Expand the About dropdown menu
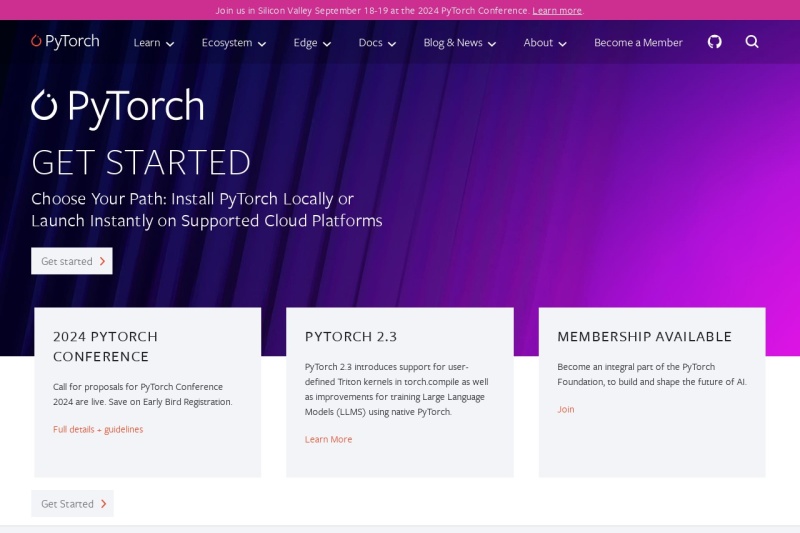This screenshot has width=800, height=533. pos(545,43)
